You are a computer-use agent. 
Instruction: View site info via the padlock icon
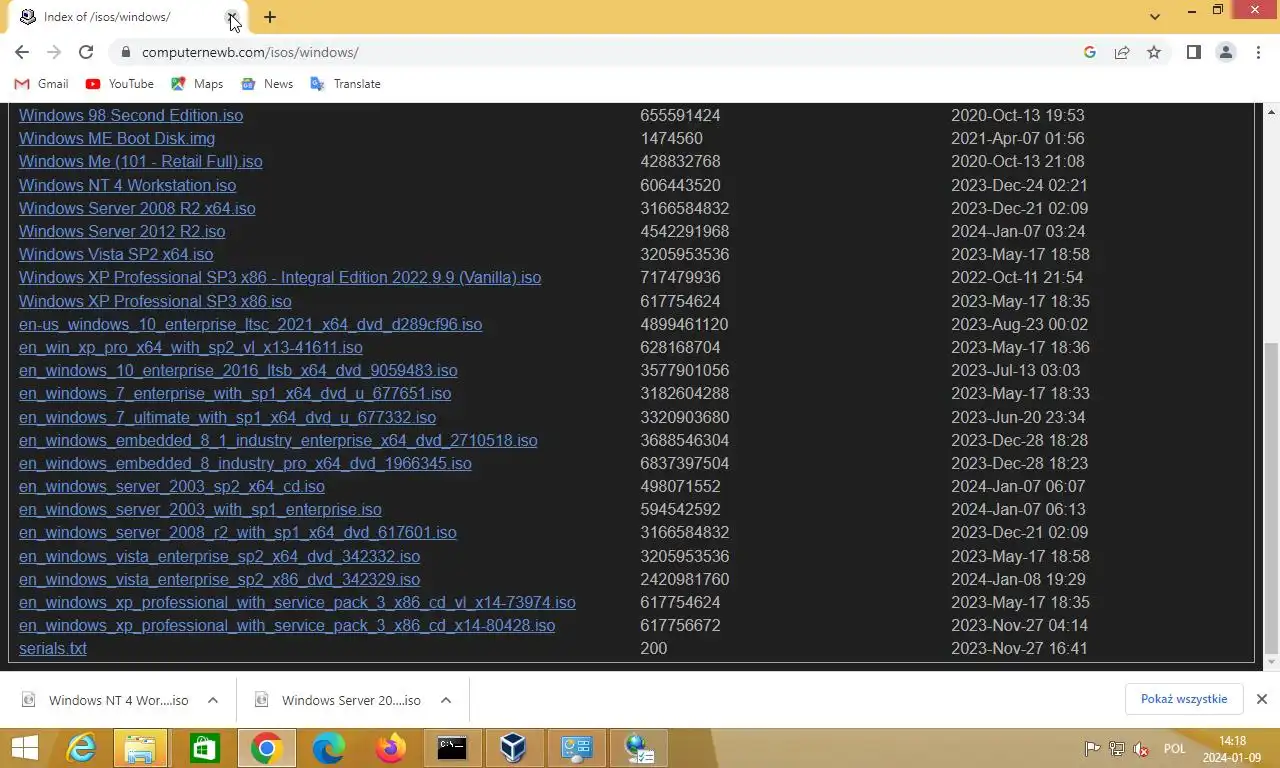click(125, 52)
